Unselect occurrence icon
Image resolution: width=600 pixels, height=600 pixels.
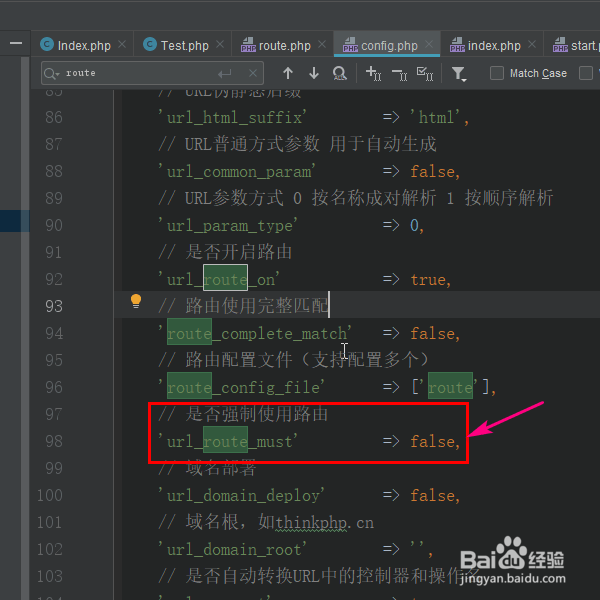(399, 74)
